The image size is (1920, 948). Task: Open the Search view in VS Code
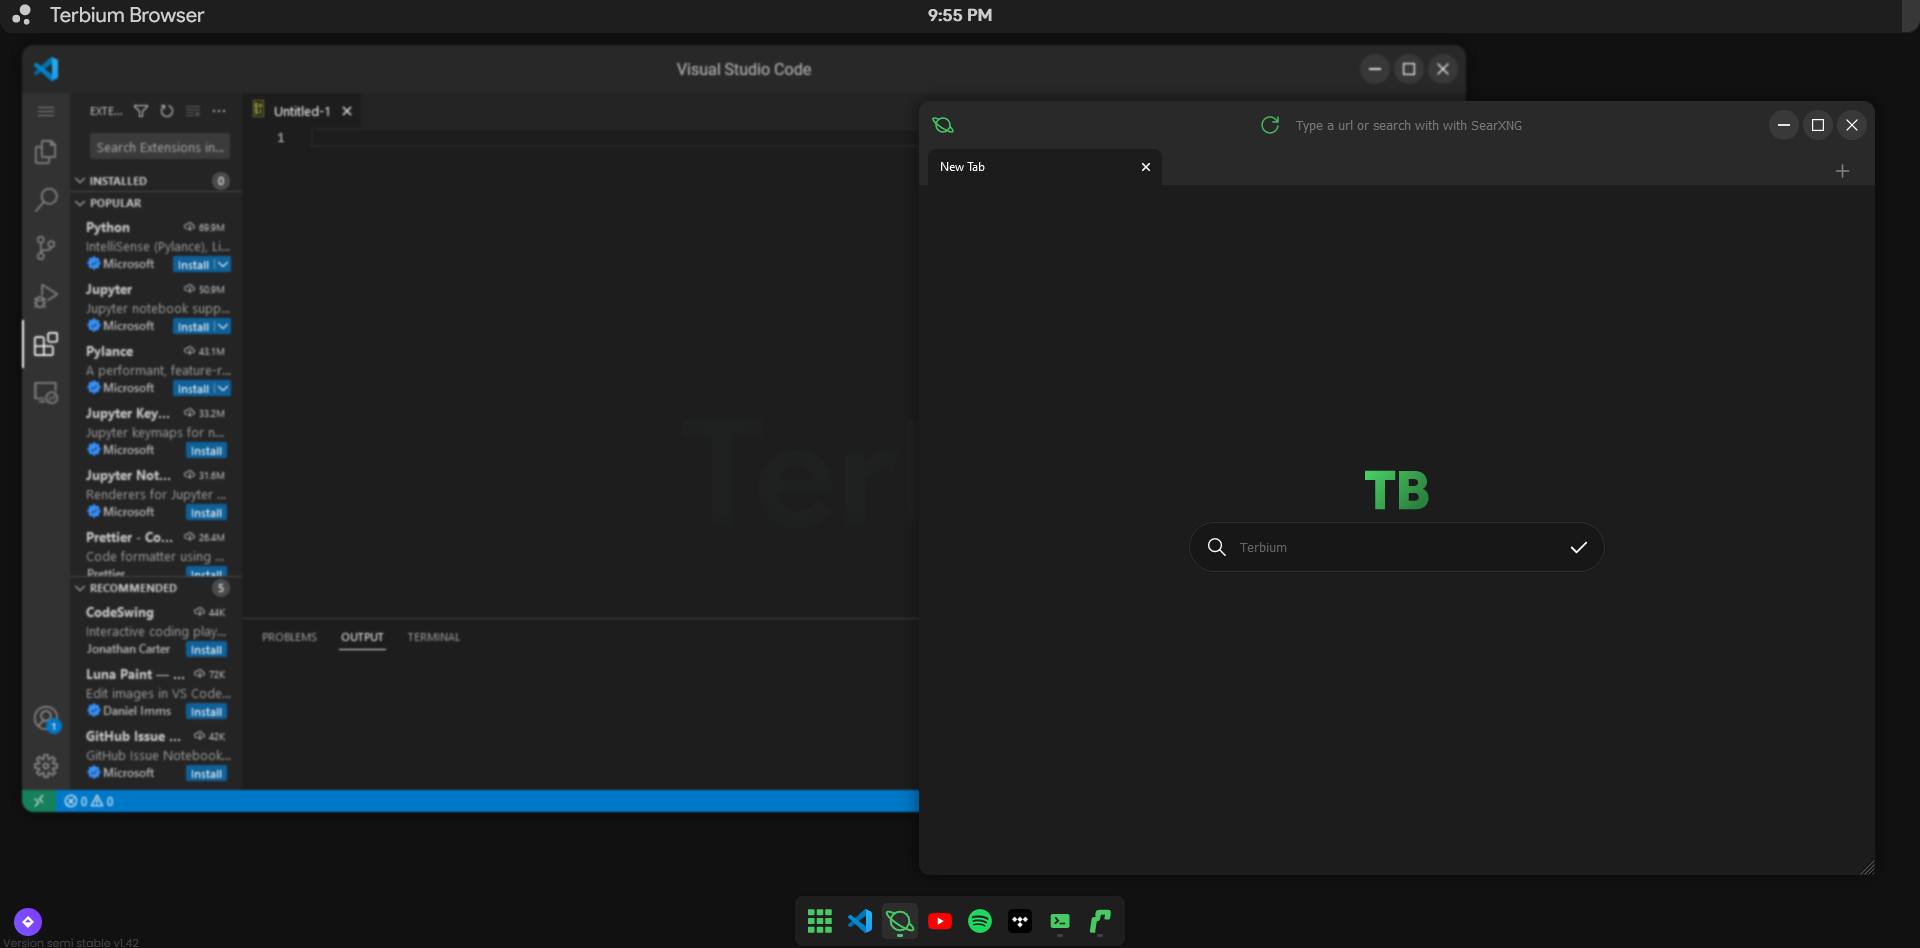click(46, 200)
